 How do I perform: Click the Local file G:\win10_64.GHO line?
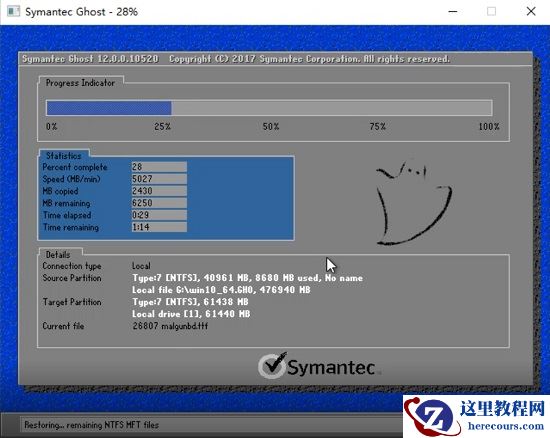[221, 290]
